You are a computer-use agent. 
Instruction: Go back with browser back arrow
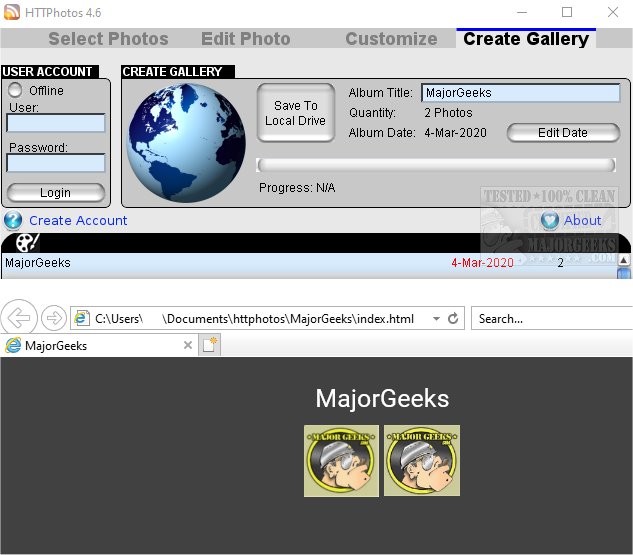(19, 318)
